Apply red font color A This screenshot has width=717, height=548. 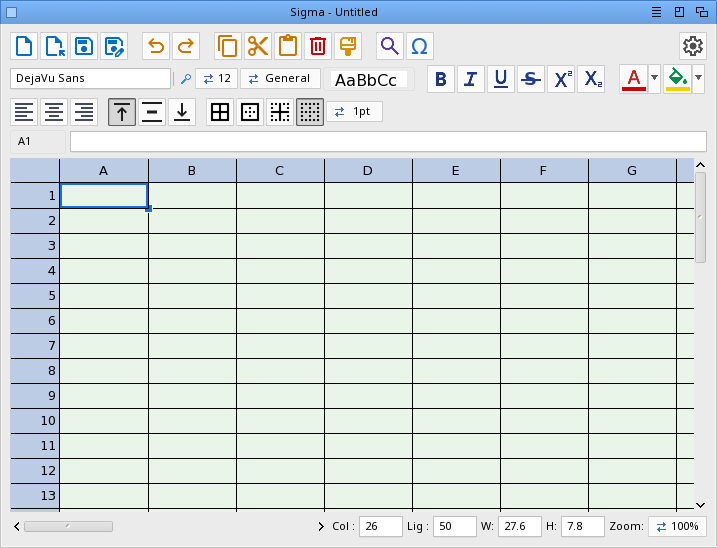[x=633, y=79]
